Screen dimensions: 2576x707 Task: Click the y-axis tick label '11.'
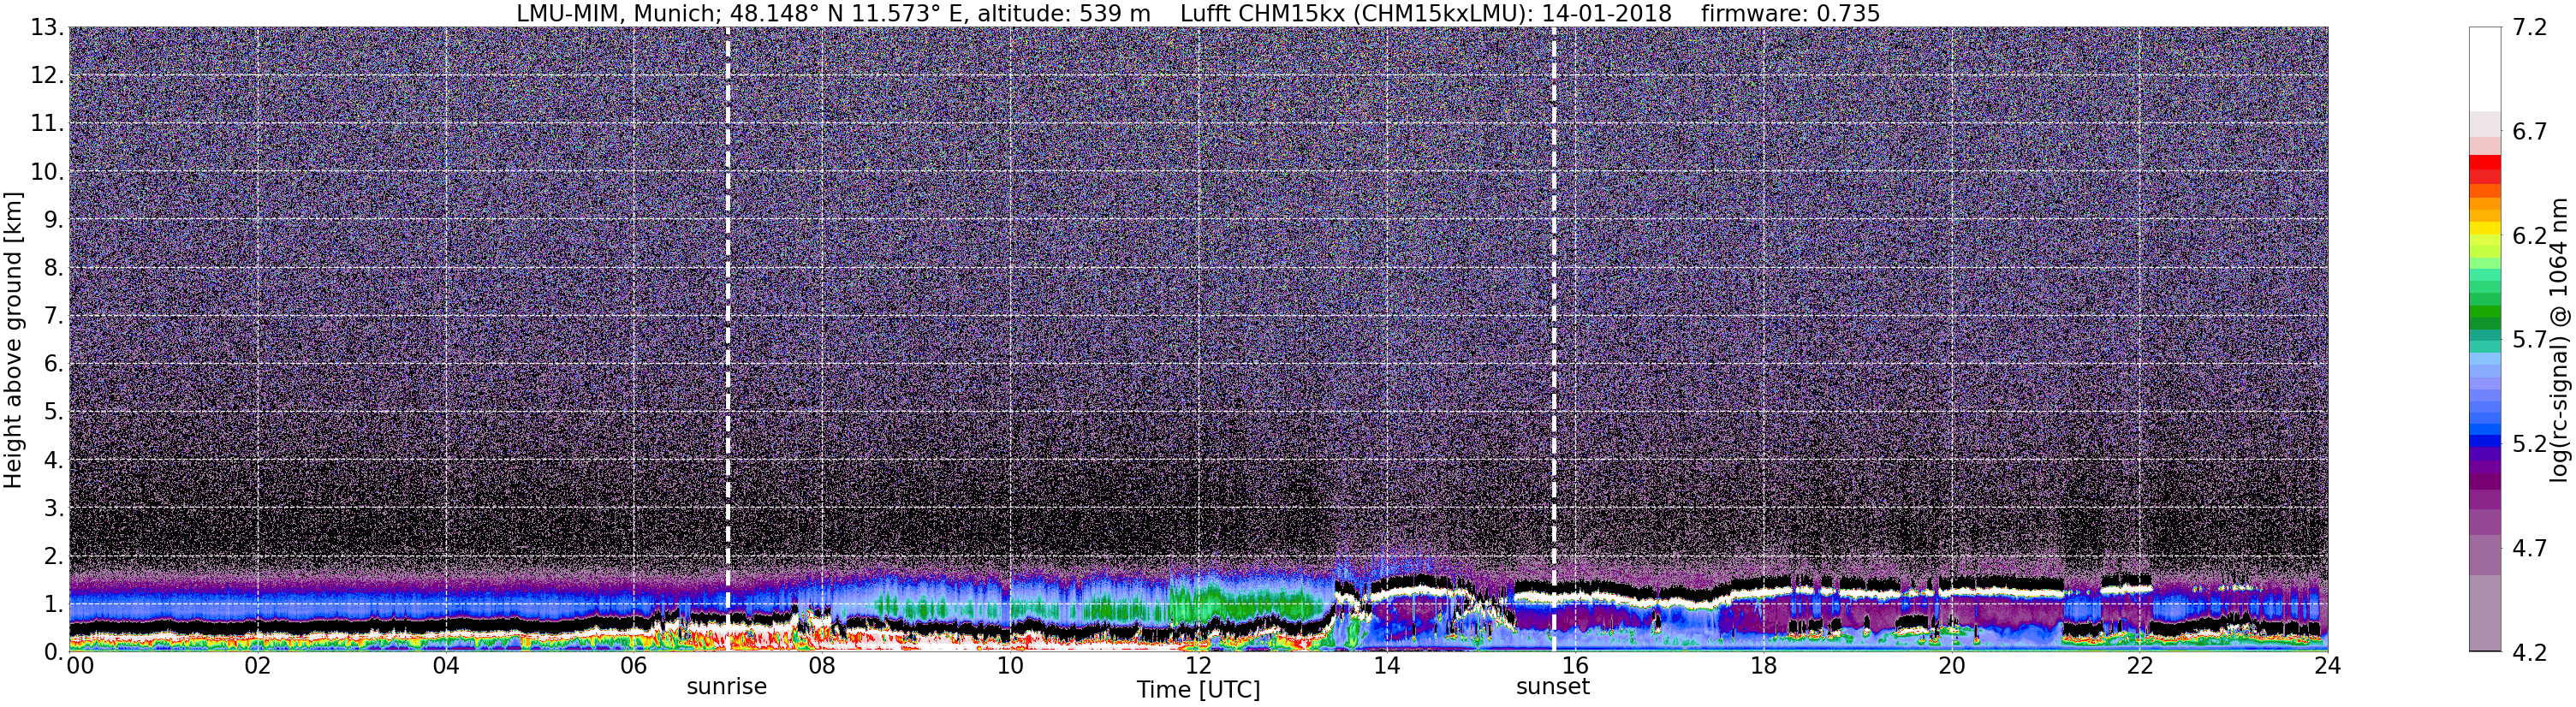48,124
